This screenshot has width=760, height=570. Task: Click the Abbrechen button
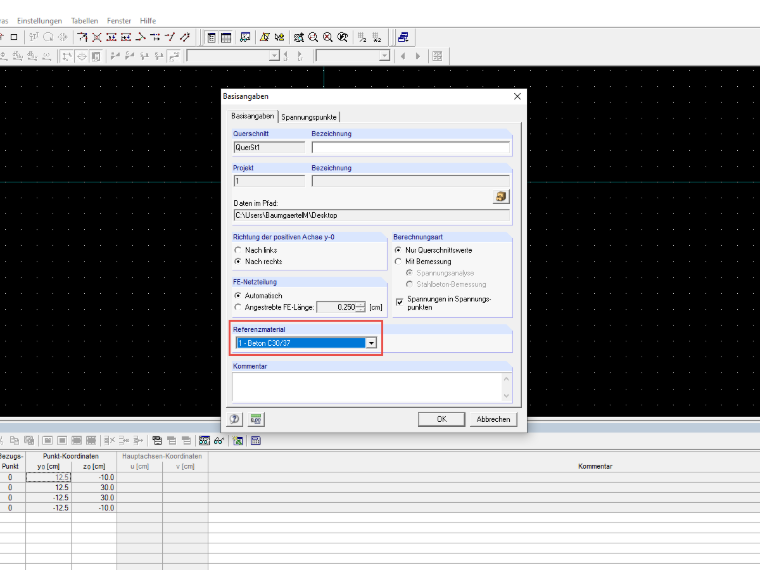click(x=493, y=419)
